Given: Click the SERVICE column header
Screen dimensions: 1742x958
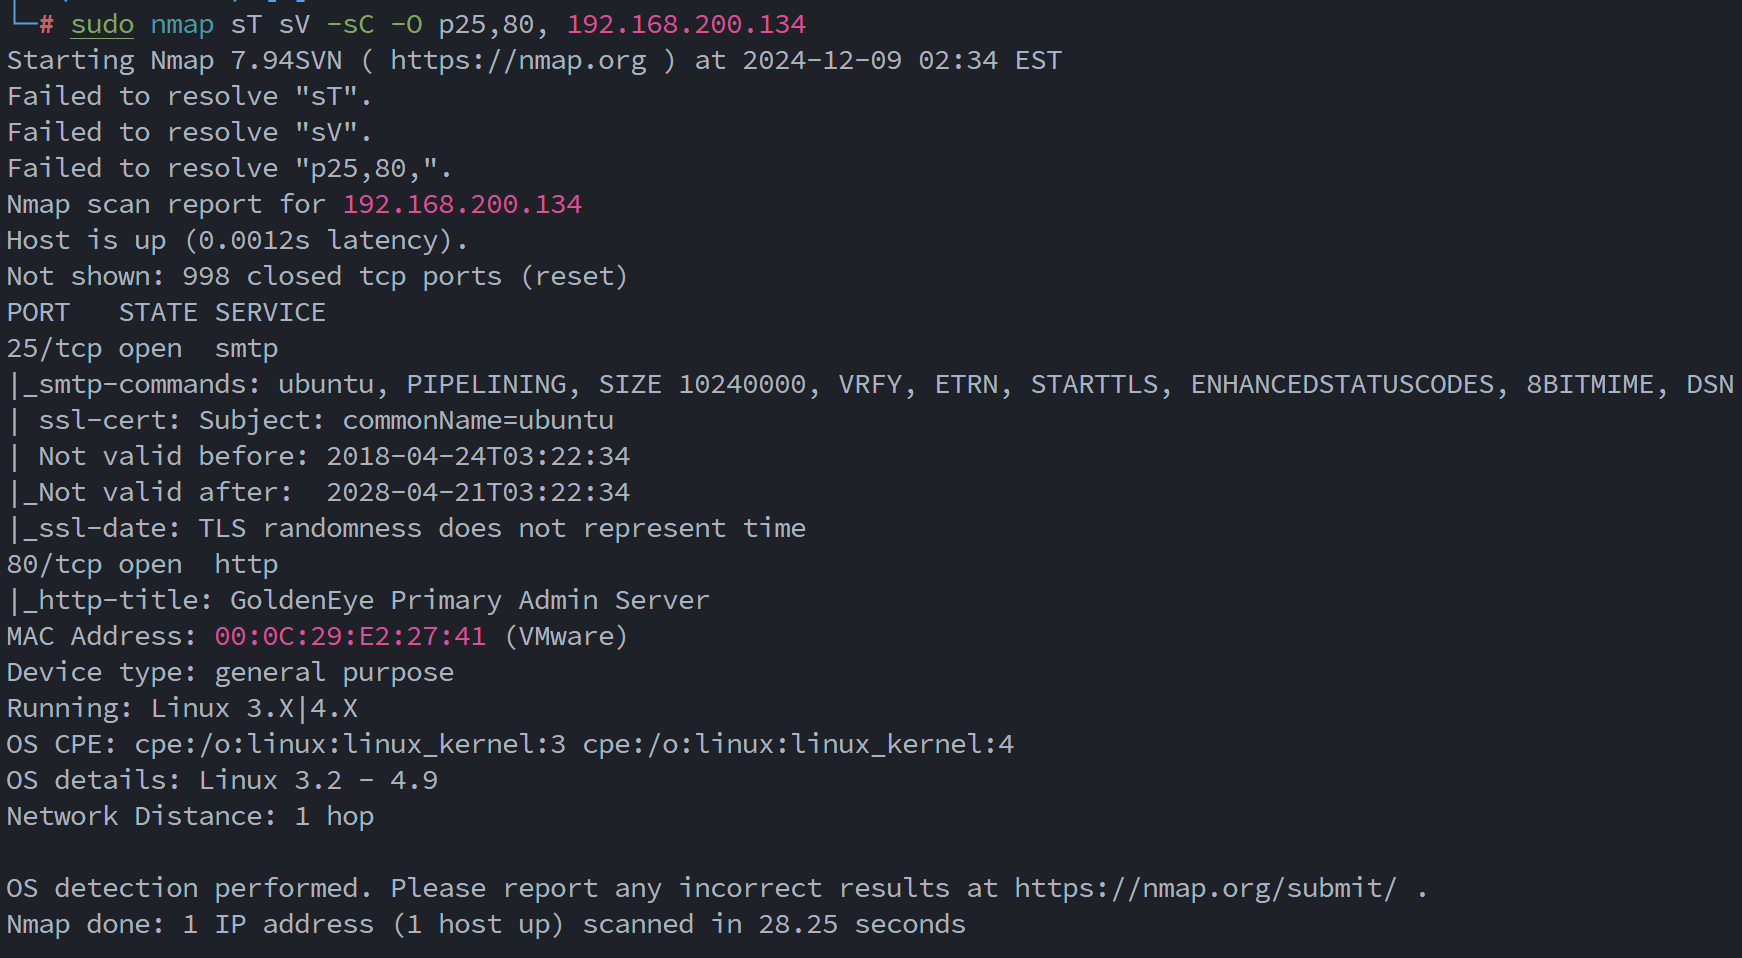Looking at the screenshot, I should pyautogui.click(x=270, y=313).
